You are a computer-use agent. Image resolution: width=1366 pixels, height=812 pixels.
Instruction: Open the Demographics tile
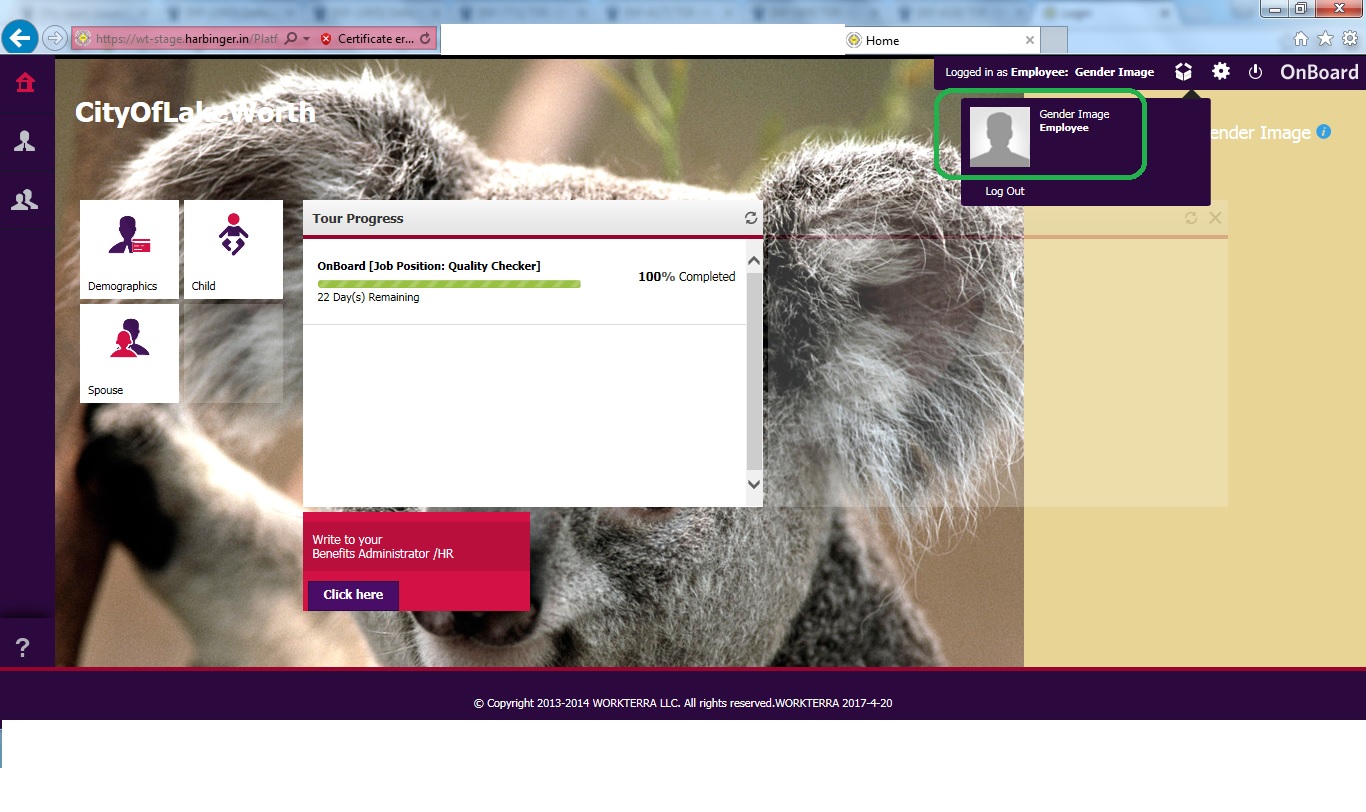[129, 249]
